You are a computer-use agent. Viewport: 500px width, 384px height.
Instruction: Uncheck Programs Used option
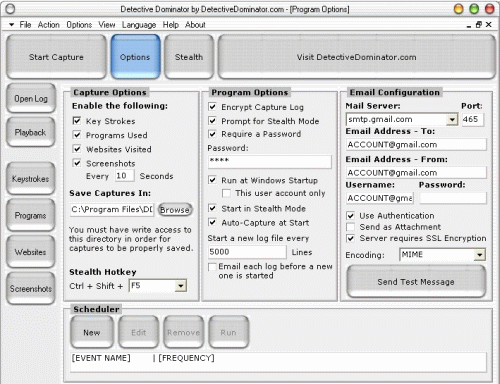[x=77, y=135]
